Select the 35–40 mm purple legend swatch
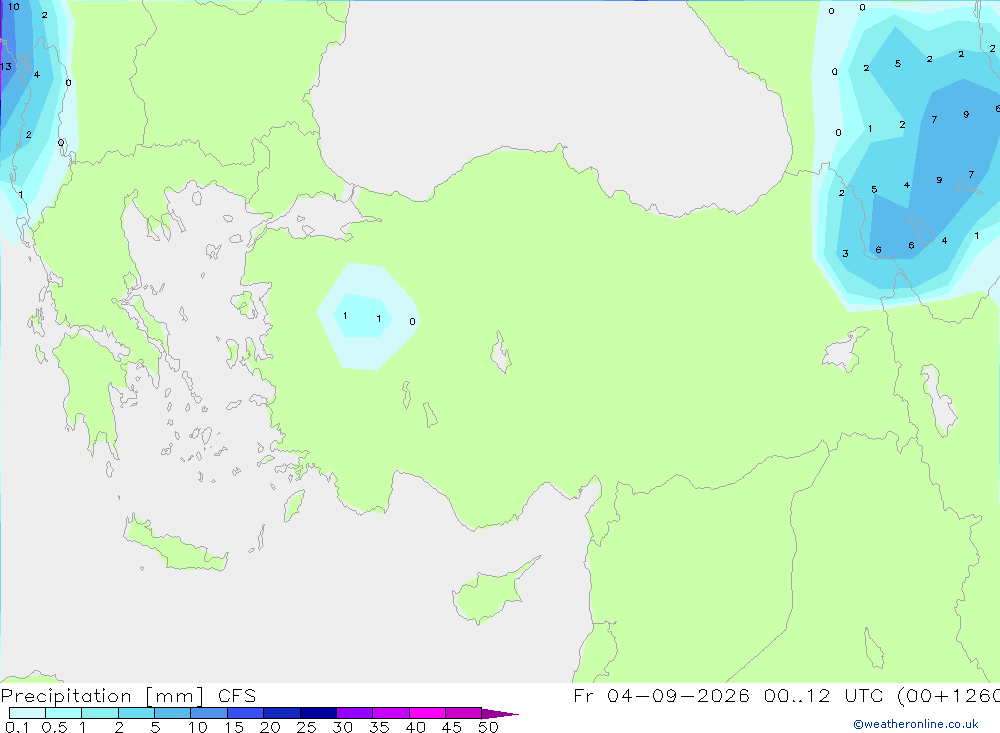The width and height of the screenshot is (1000, 733). [x=390, y=713]
